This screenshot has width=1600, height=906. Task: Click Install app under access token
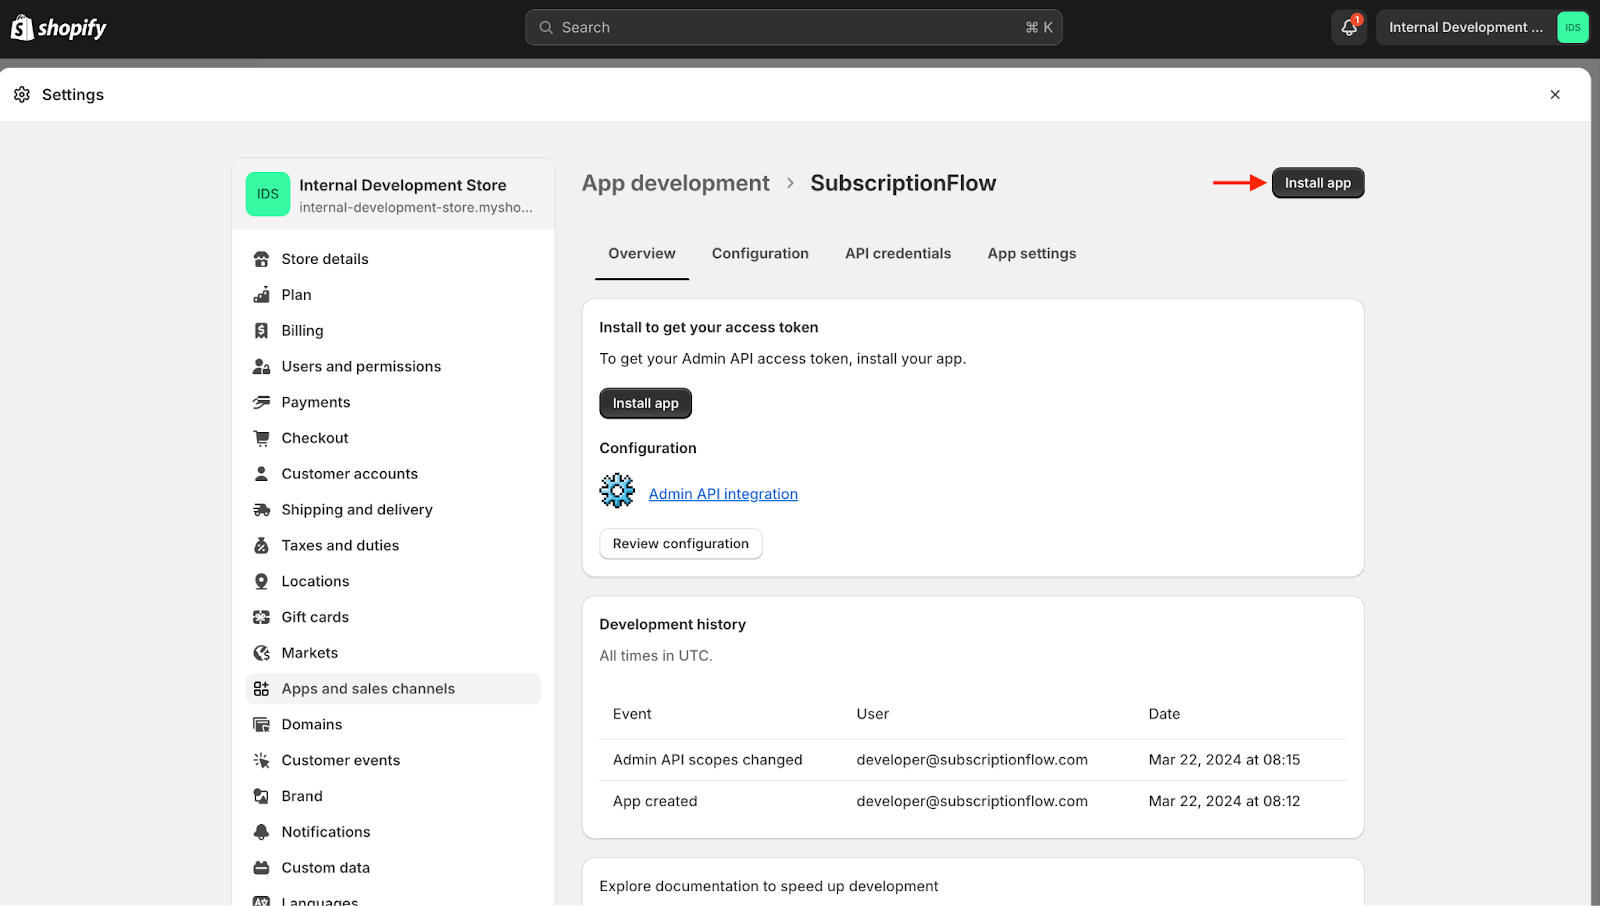coord(645,403)
